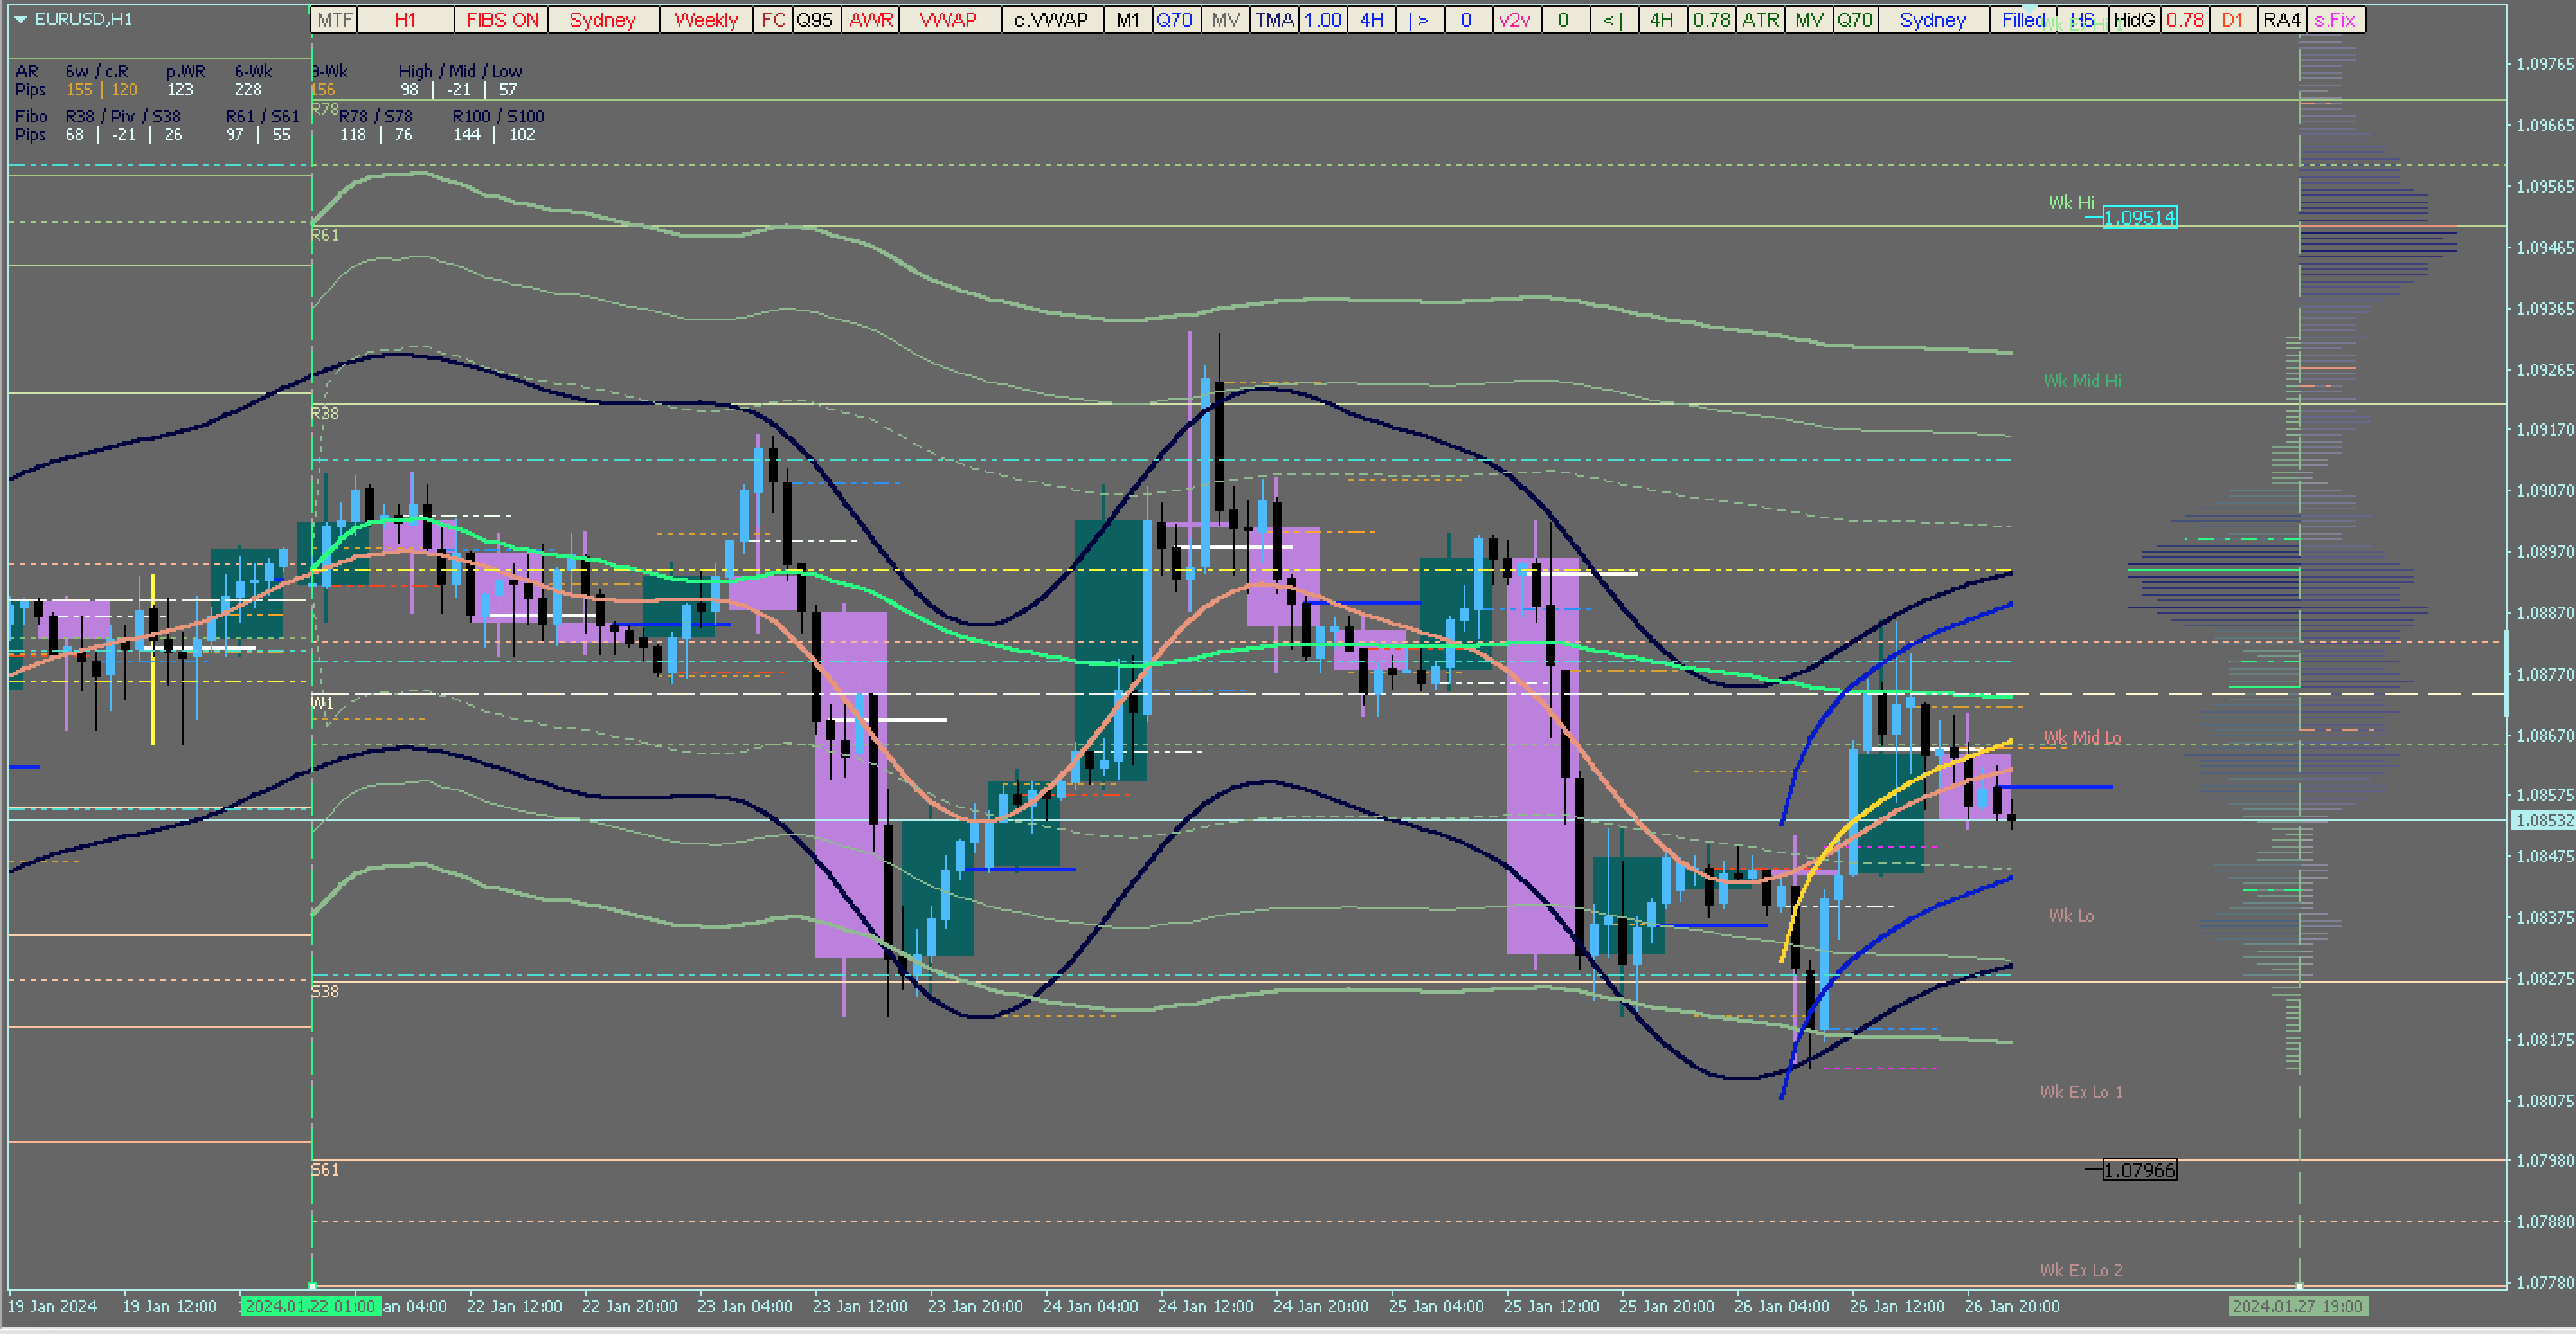Change the red Sydney session selector
Viewport: 2576px width, 1334px height.
[x=602, y=20]
